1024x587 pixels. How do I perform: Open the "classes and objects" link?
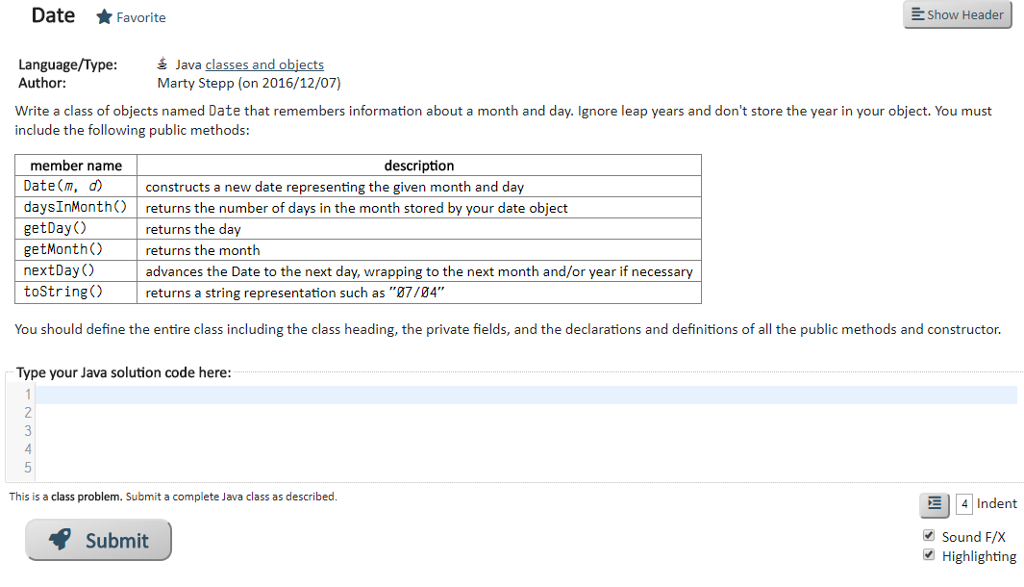[264, 64]
